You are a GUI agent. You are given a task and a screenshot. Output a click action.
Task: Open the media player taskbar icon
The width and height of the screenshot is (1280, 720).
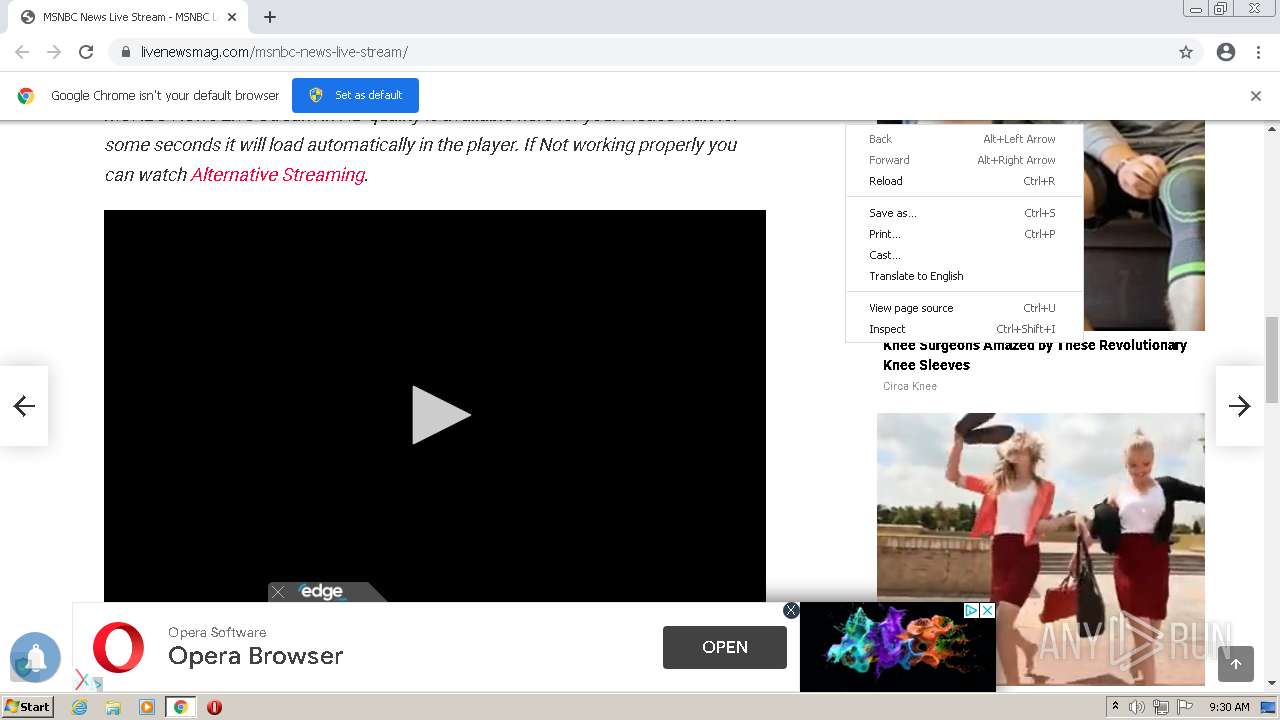(147, 707)
